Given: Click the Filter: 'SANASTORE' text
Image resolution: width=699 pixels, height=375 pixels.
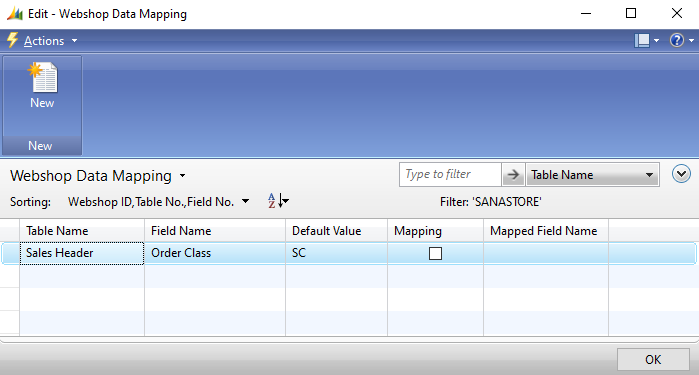Looking at the screenshot, I should click(490, 202).
